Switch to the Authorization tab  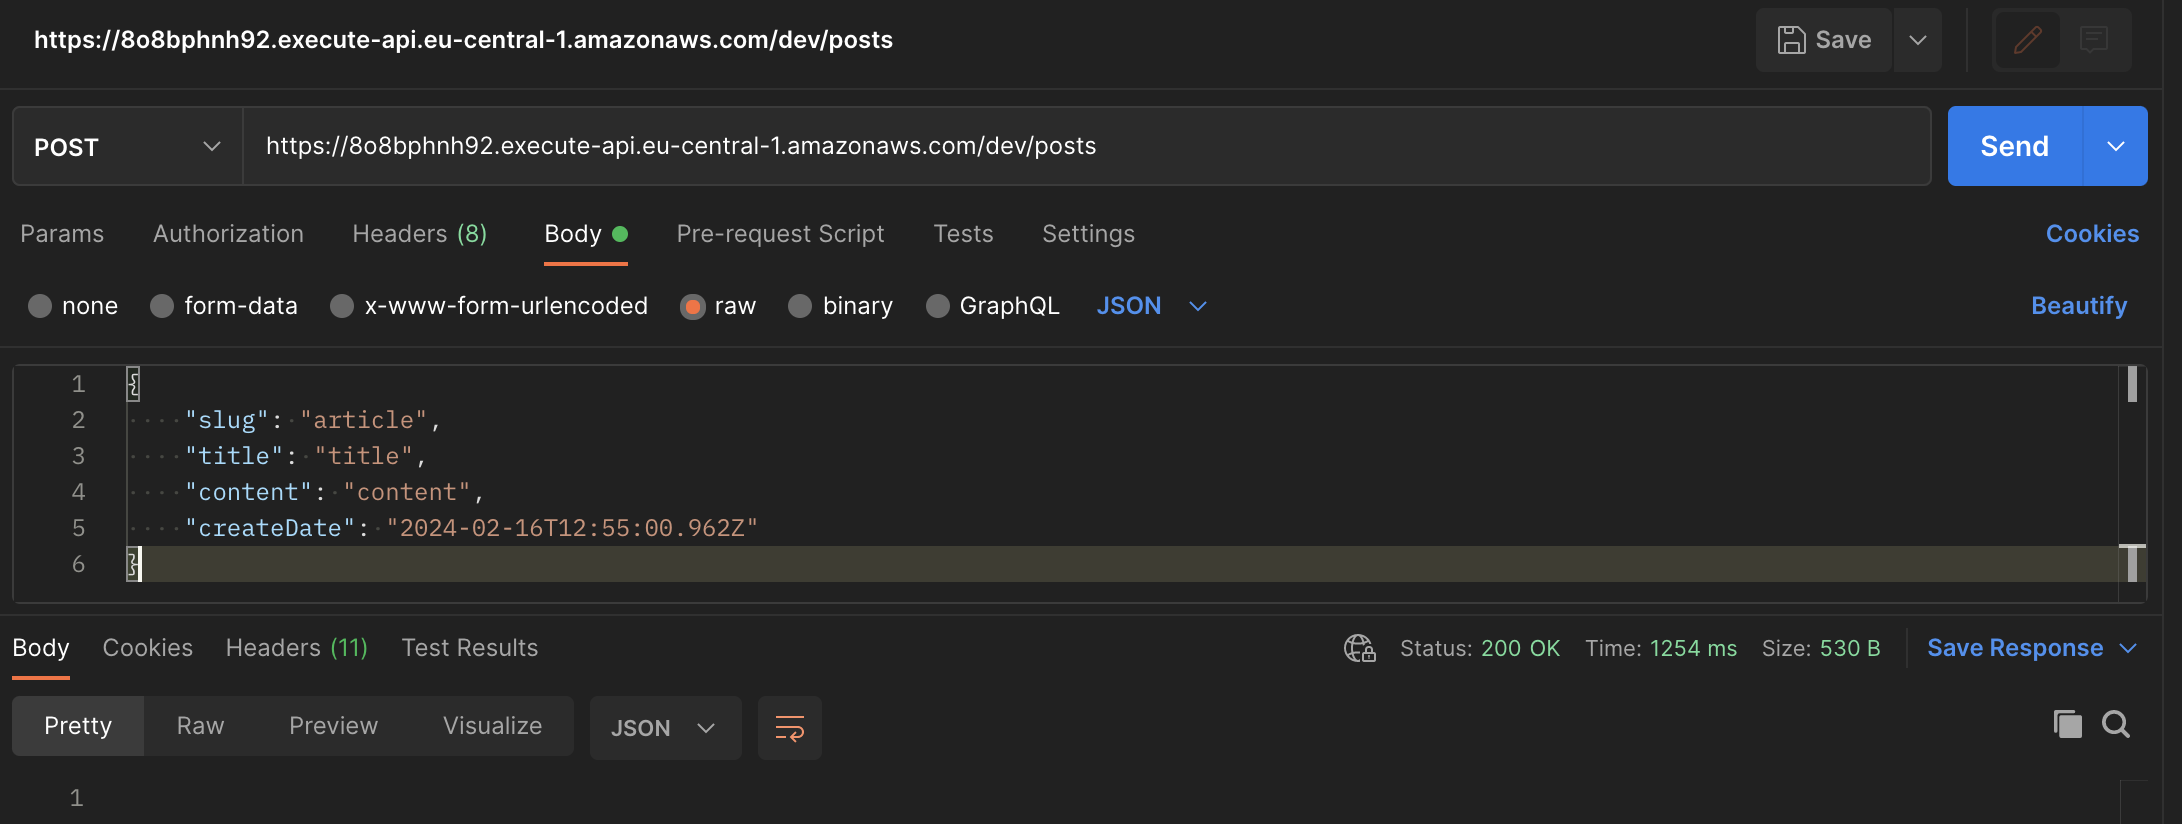228,234
